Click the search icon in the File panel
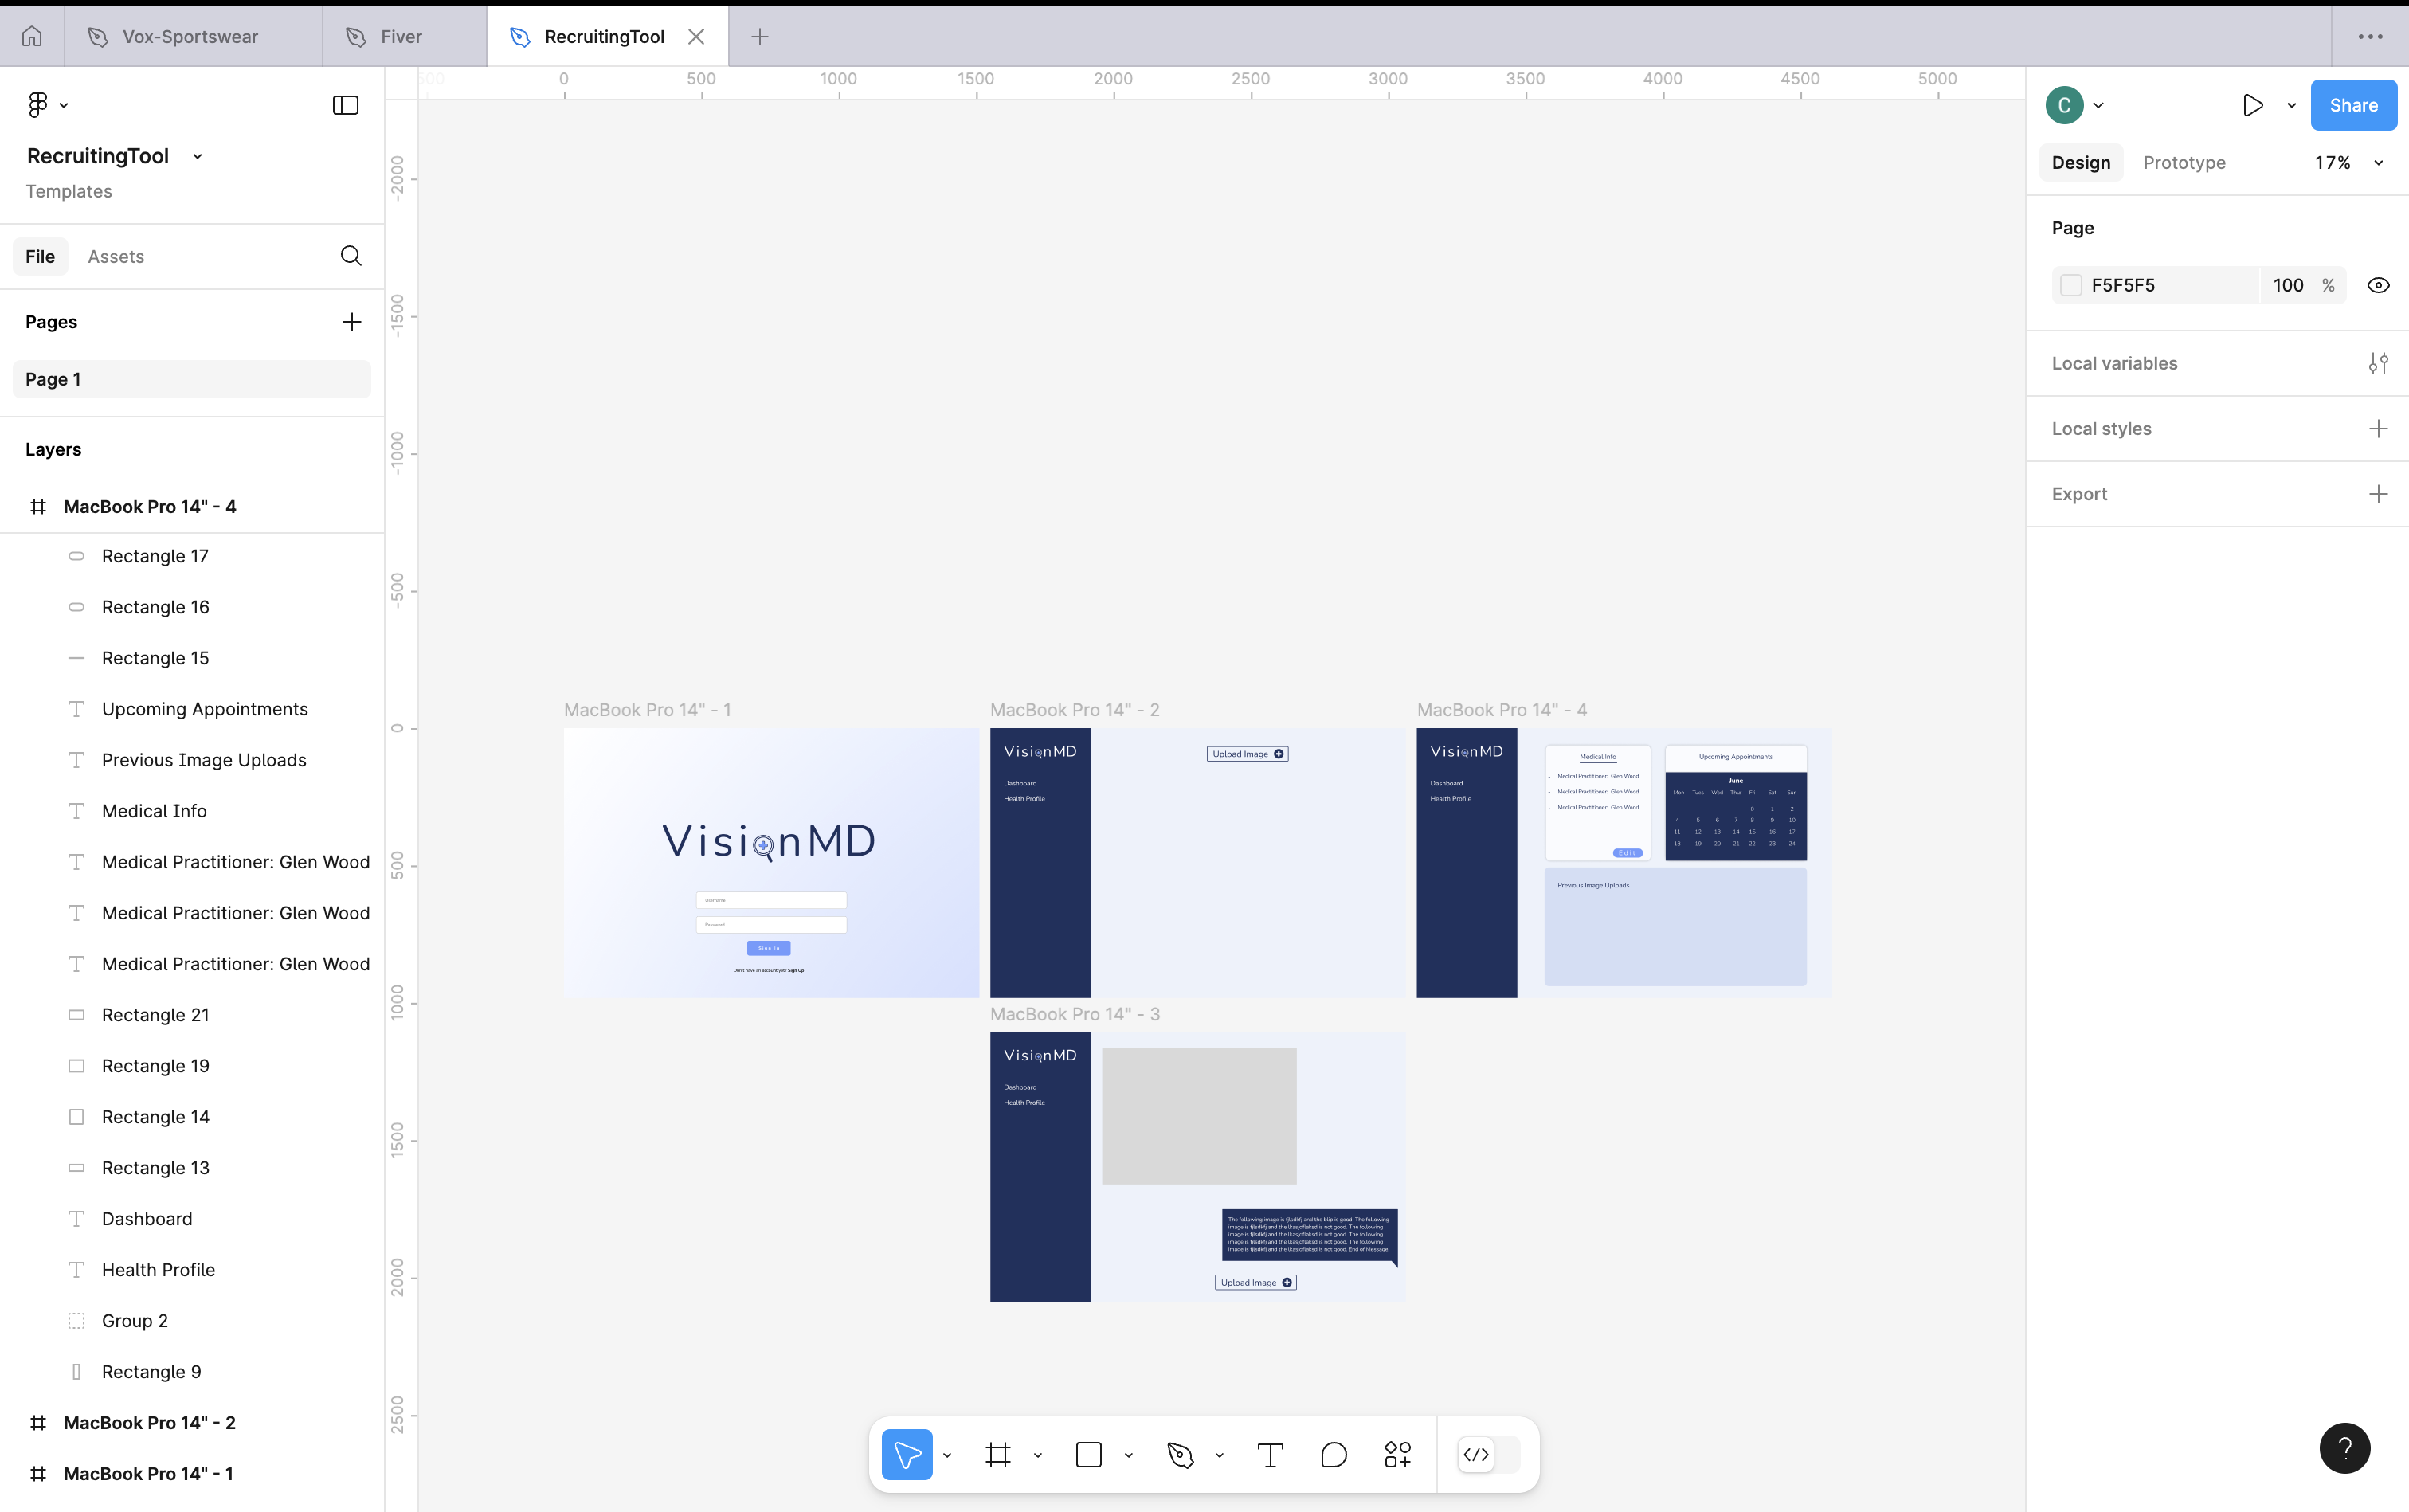The height and width of the screenshot is (1512, 2409). tap(351, 256)
